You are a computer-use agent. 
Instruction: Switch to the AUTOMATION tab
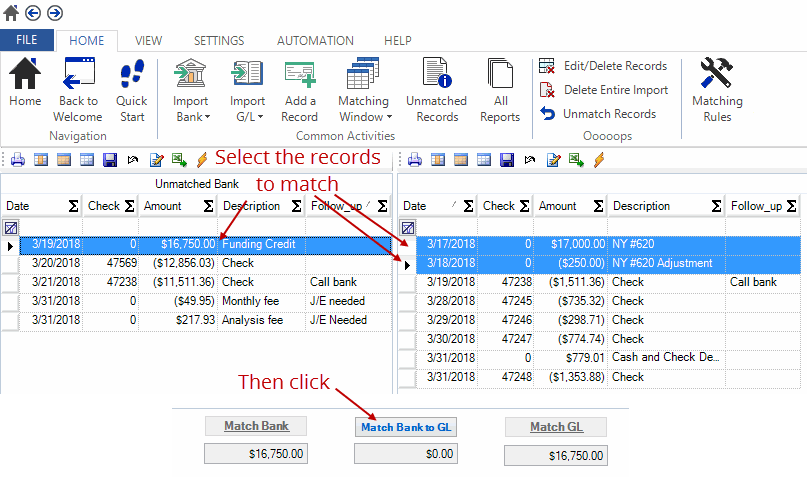tap(315, 41)
